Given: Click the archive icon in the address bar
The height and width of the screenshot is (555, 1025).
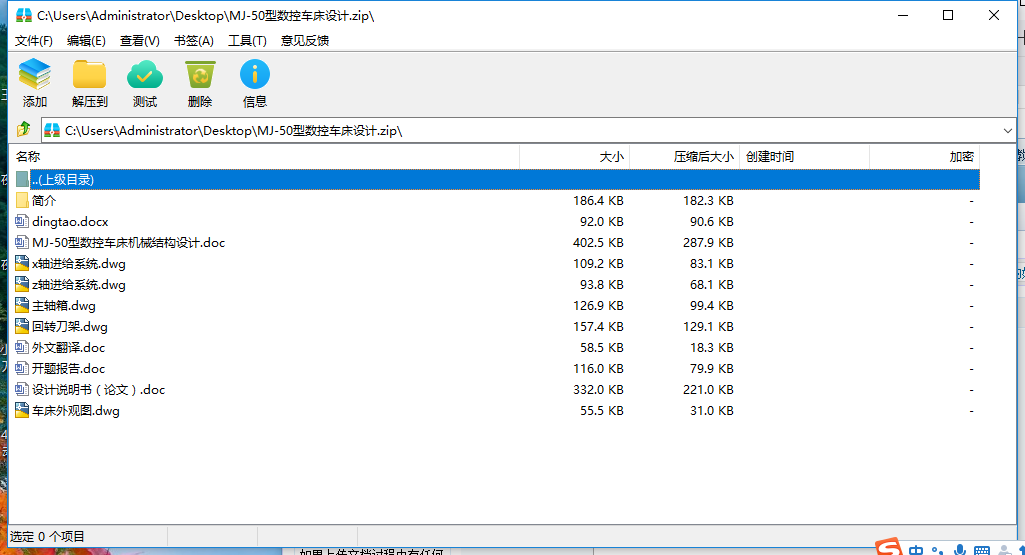Looking at the screenshot, I should click(52, 131).
